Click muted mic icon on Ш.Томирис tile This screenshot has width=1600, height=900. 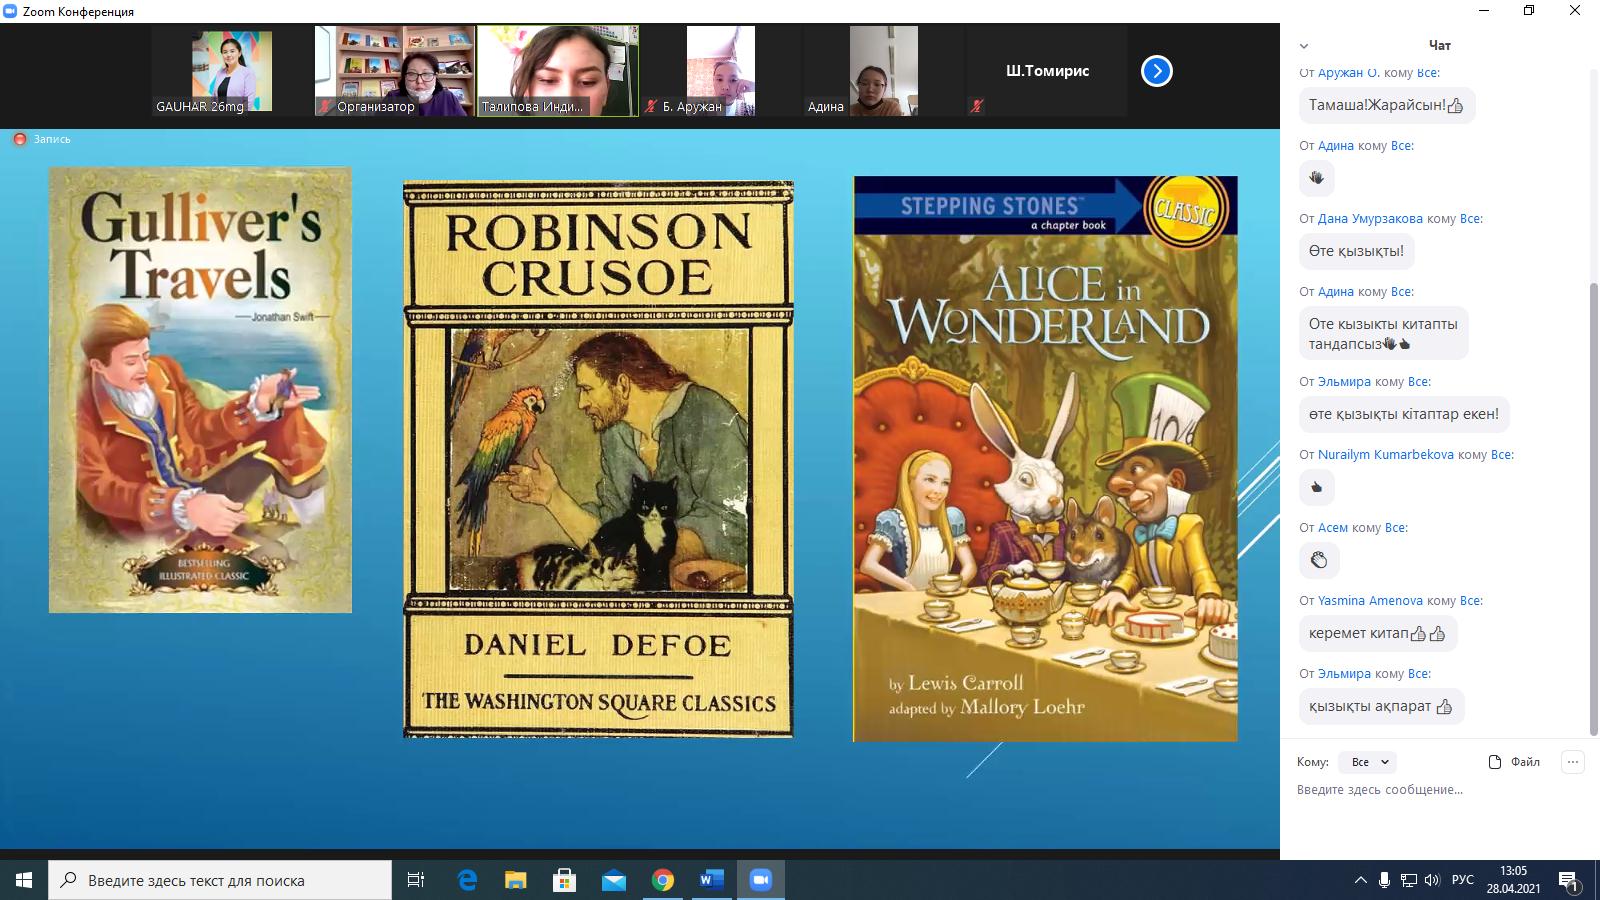click(977, 106)
